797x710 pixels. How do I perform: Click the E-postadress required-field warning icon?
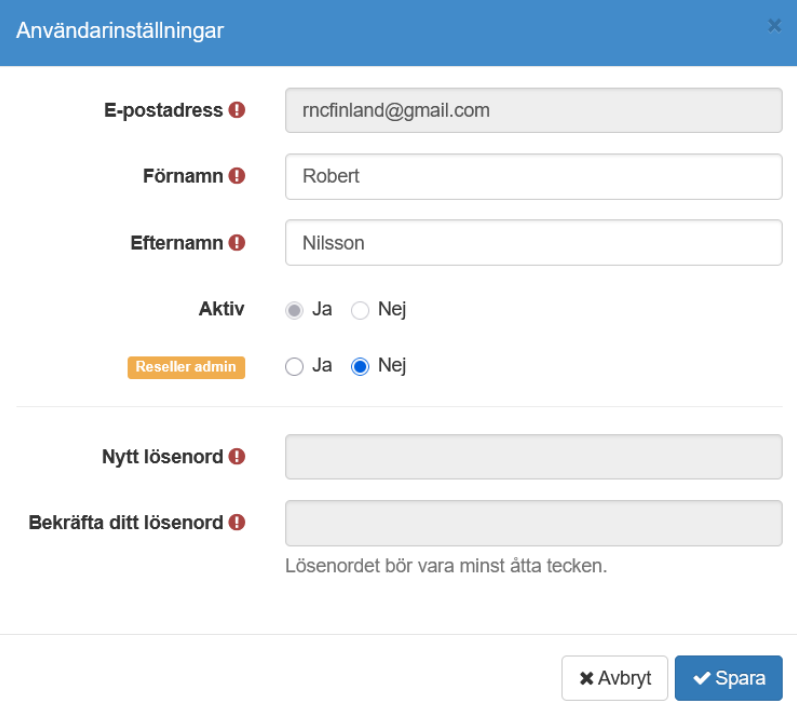[237, 110]
